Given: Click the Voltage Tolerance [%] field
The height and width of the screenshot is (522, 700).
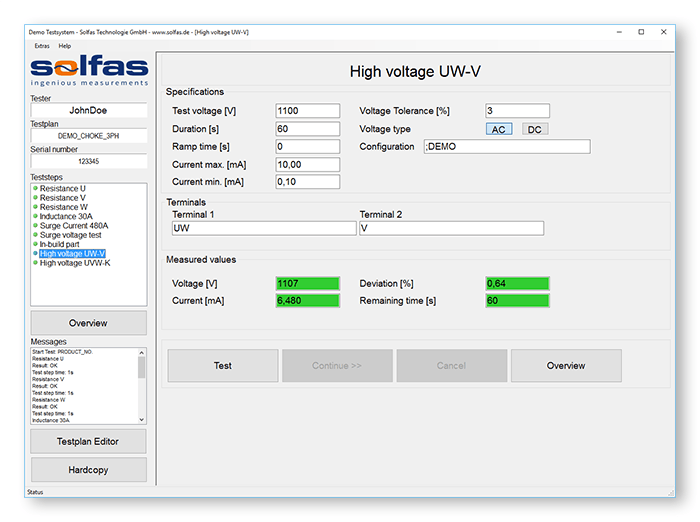Looking at the screenshot, I should tap(517, 111).
